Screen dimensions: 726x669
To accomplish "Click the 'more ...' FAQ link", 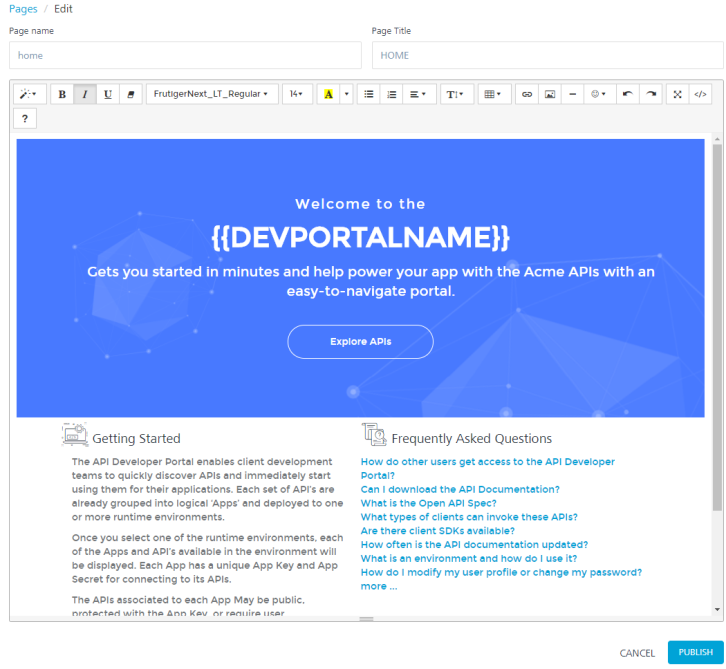I will click(x=379, y=587).
